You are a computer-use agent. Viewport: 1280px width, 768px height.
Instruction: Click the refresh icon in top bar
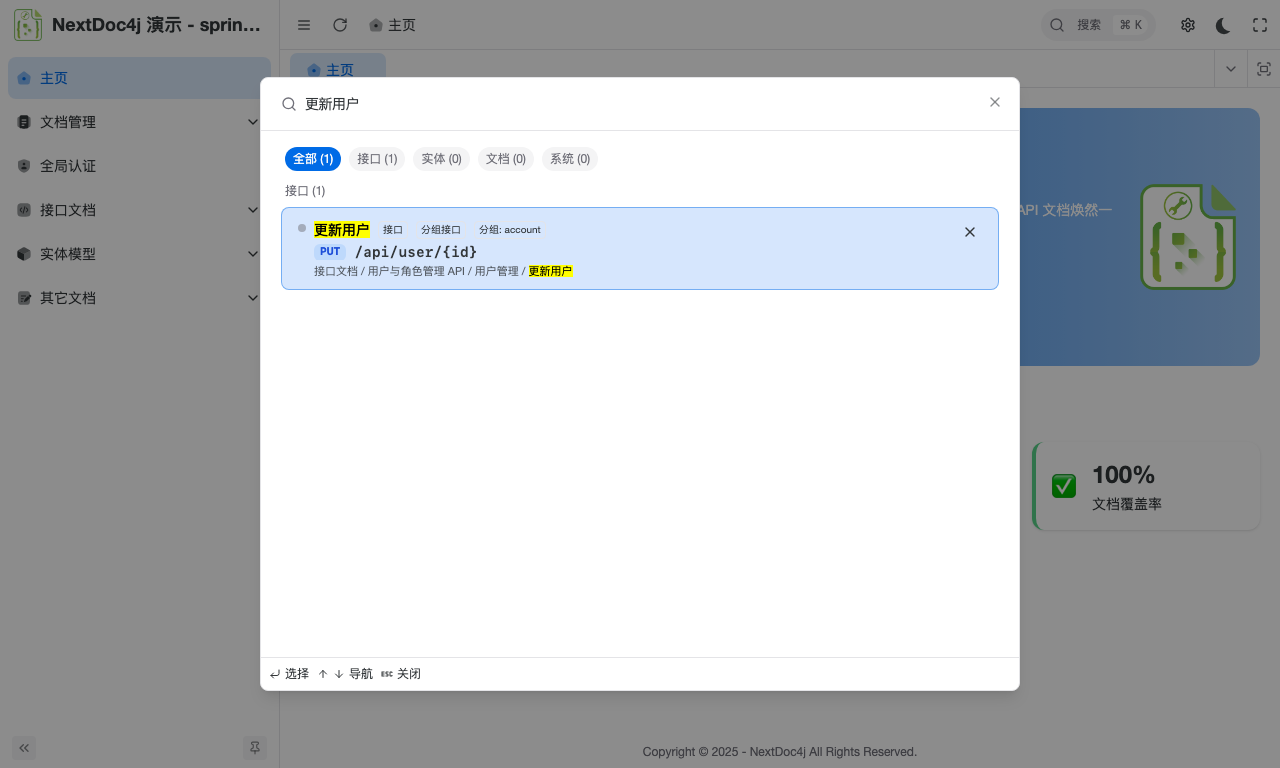[x=340, y=25]
